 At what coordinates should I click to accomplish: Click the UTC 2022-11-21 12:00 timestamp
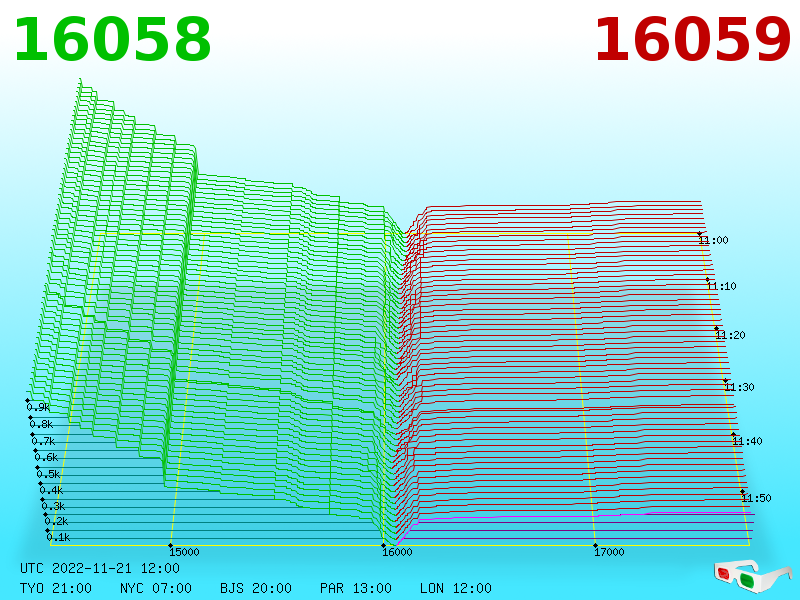tap(100, 568)
